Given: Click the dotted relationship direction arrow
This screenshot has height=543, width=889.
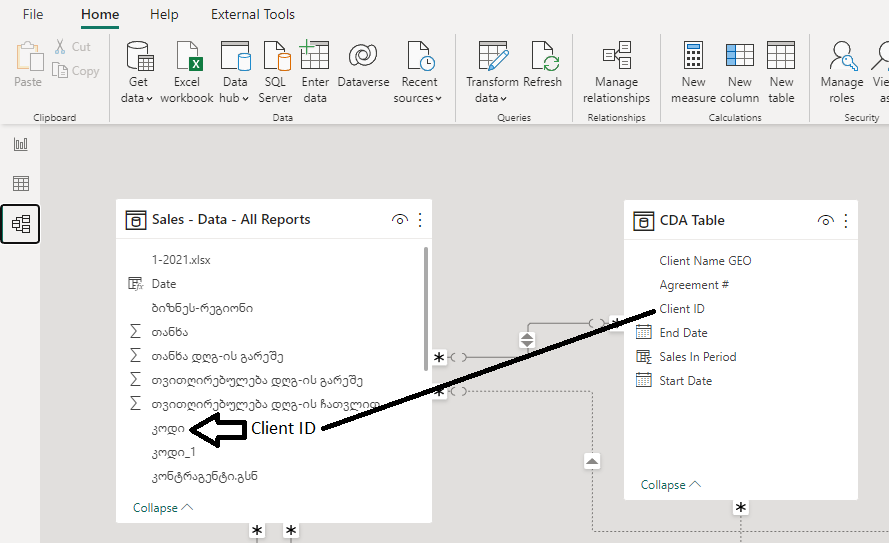Looking at the screenshot, I should click(x=592, y=461).
